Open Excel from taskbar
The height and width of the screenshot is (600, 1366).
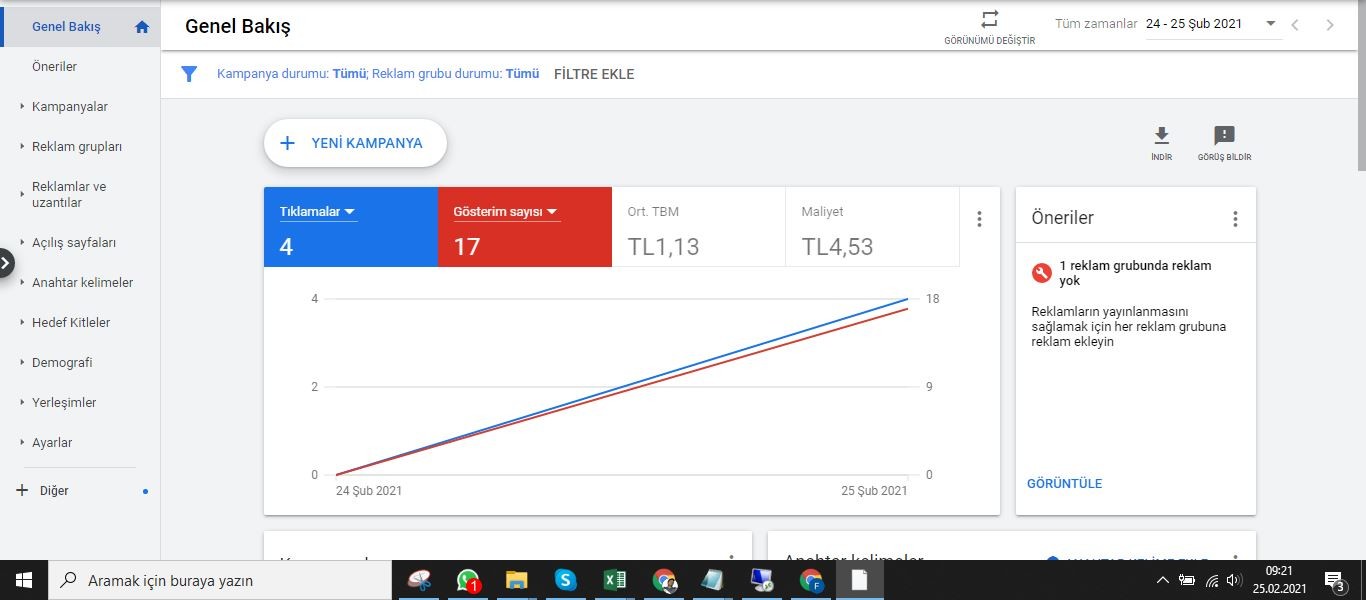click(x=615, y=580)
